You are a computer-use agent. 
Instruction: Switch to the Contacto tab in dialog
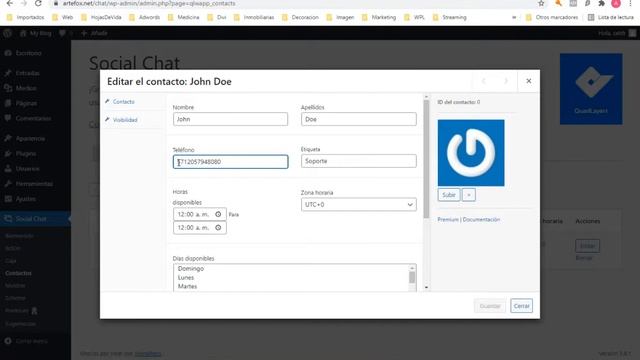point(123,102)
